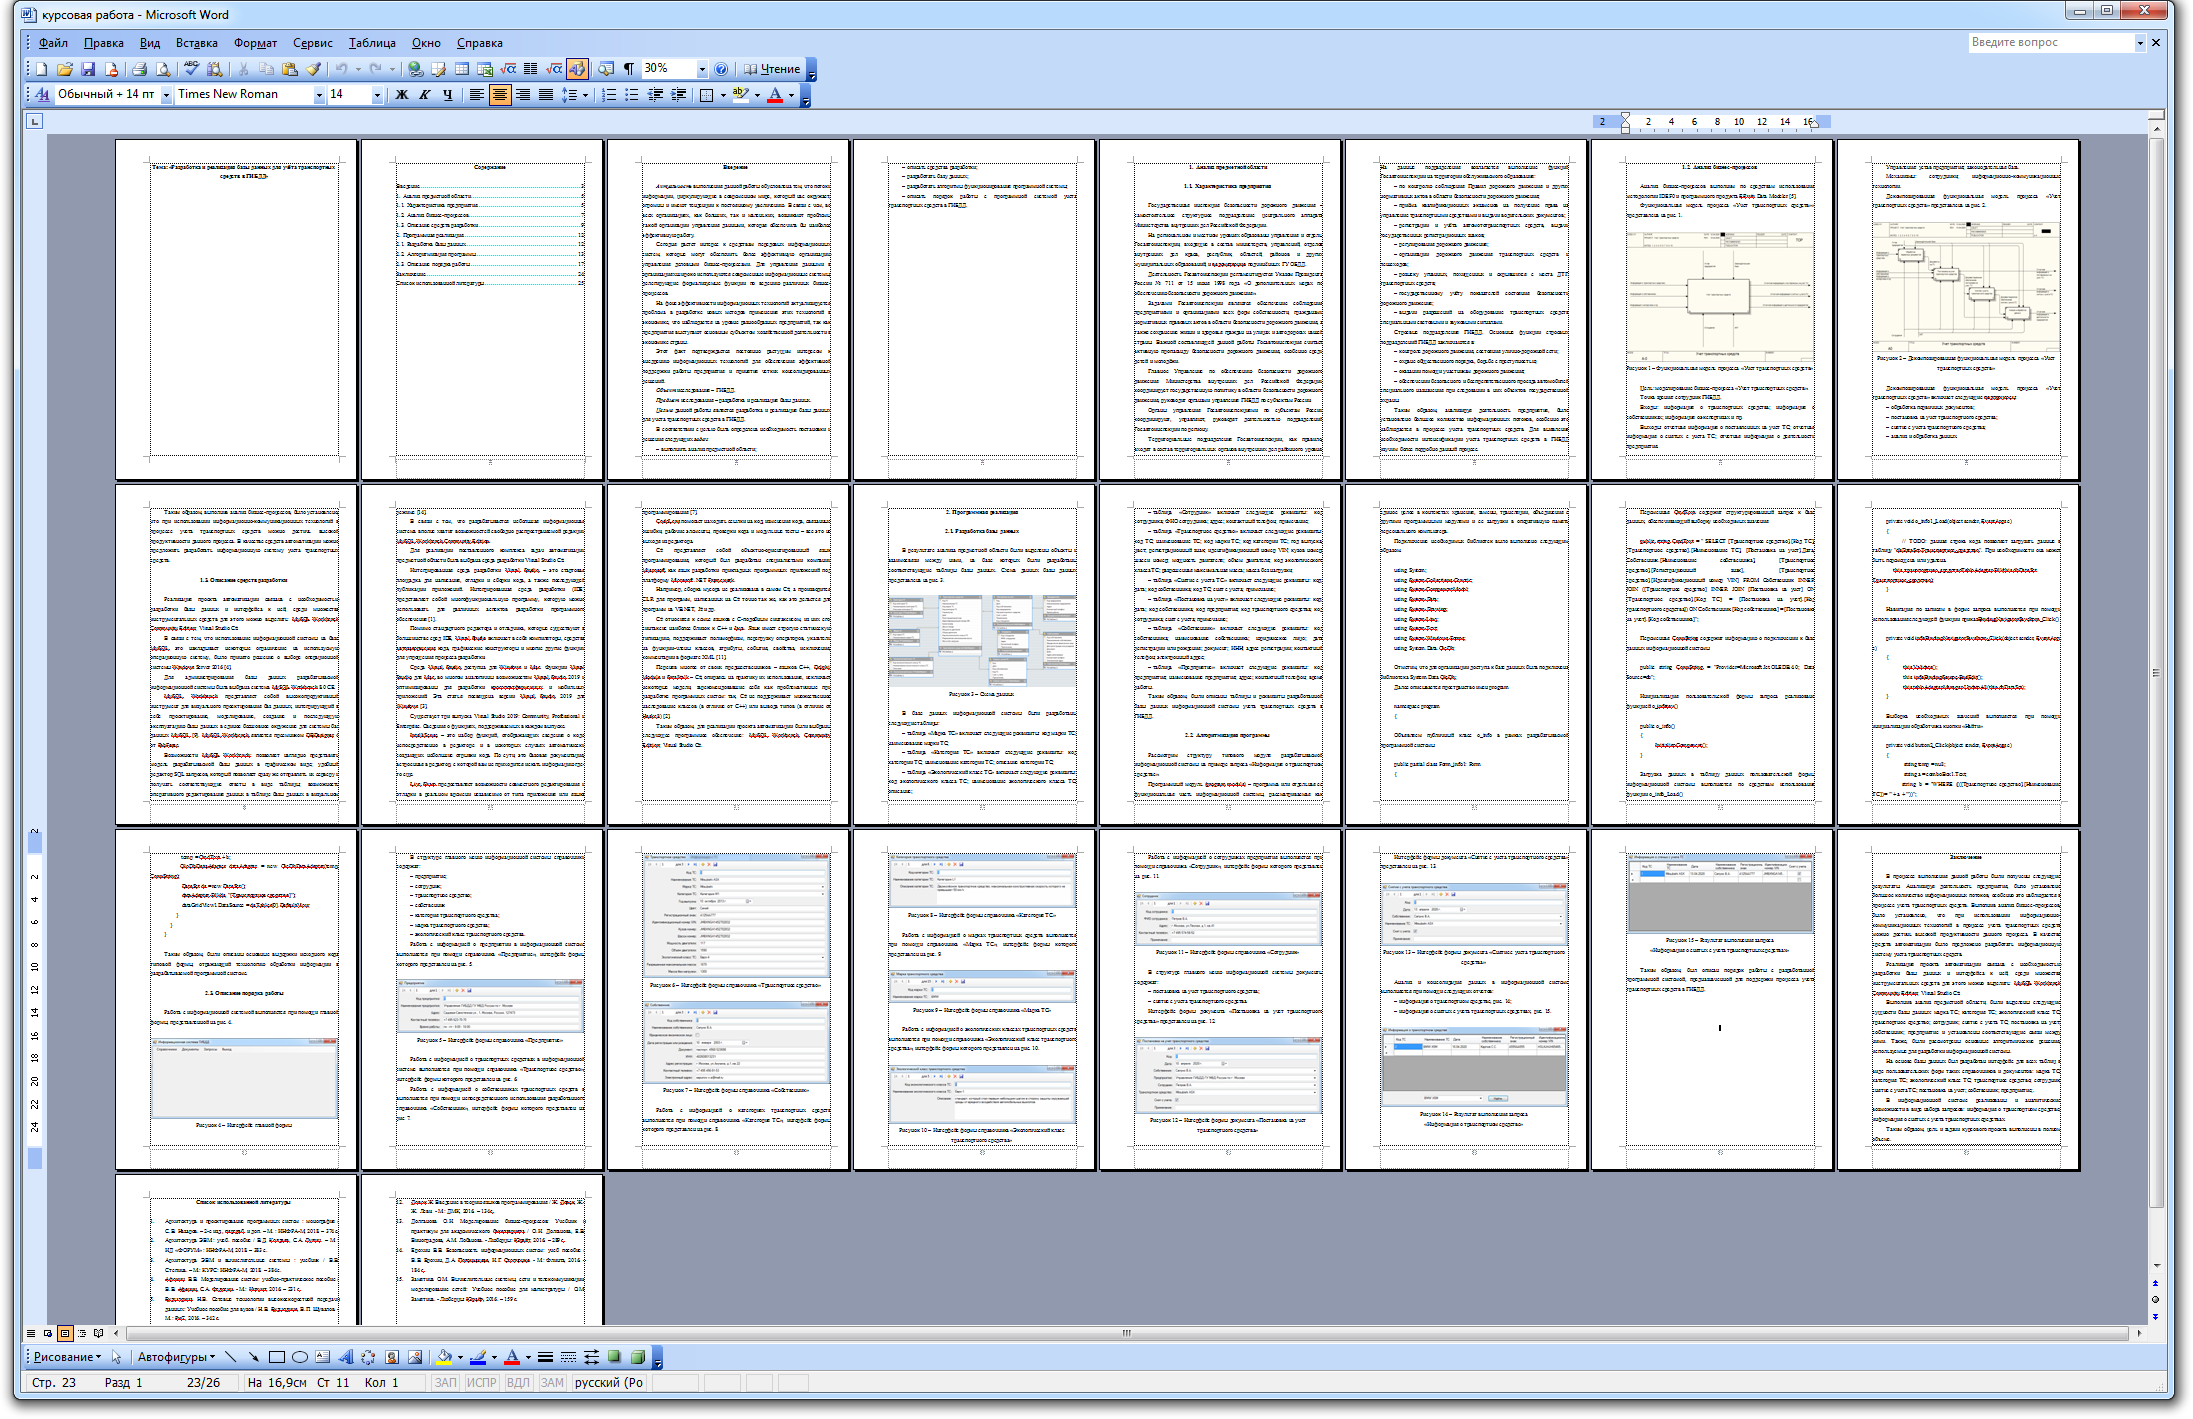
Task: Expand the Times New Roman font list
Action: tap(319, 95)
